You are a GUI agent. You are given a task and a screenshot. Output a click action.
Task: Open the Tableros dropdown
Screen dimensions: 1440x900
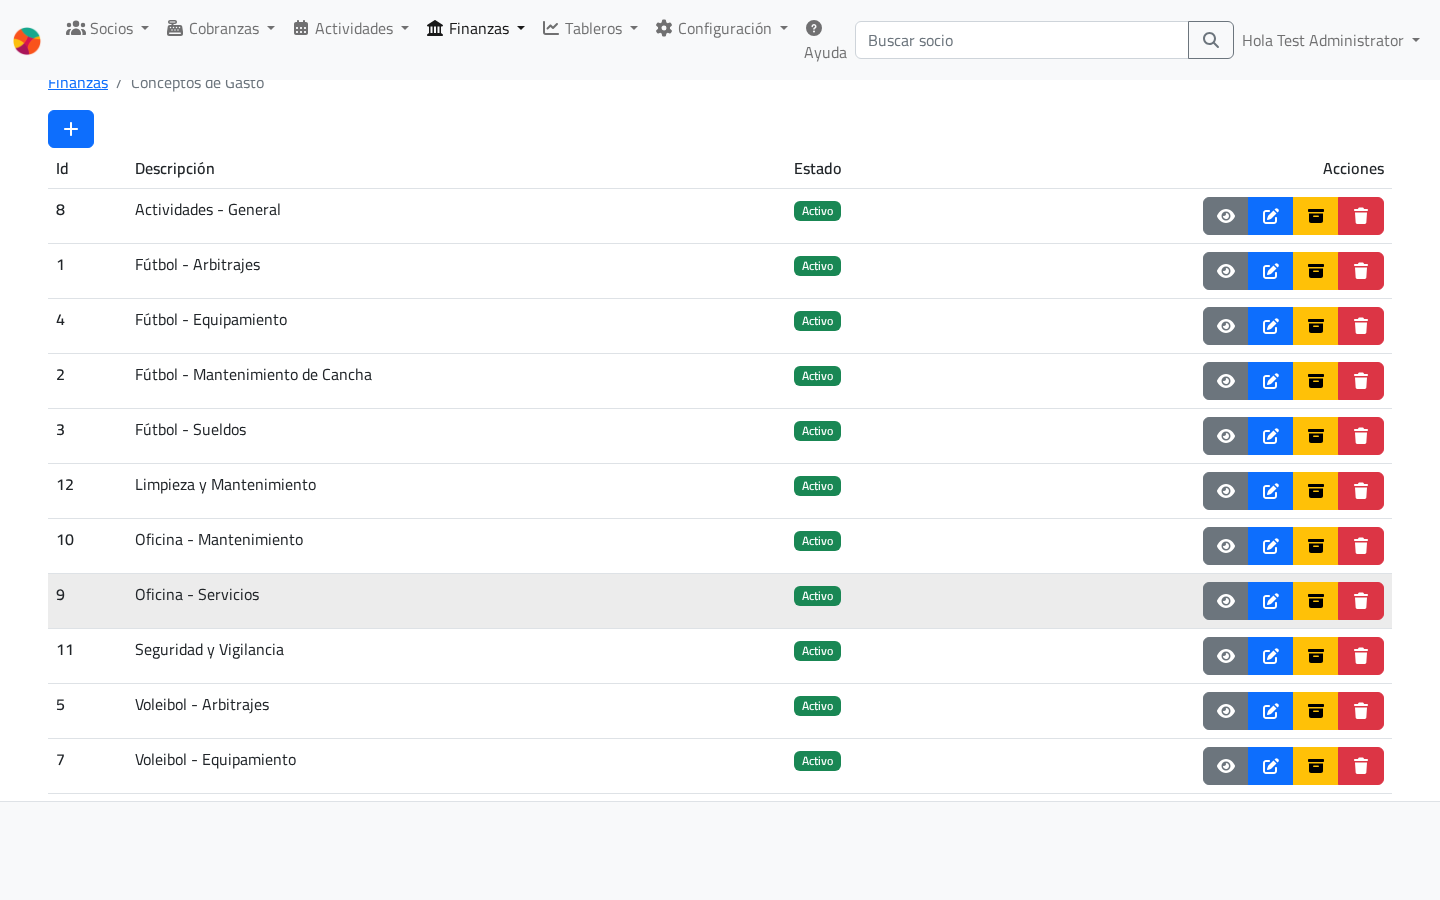(x=590, y=28)
